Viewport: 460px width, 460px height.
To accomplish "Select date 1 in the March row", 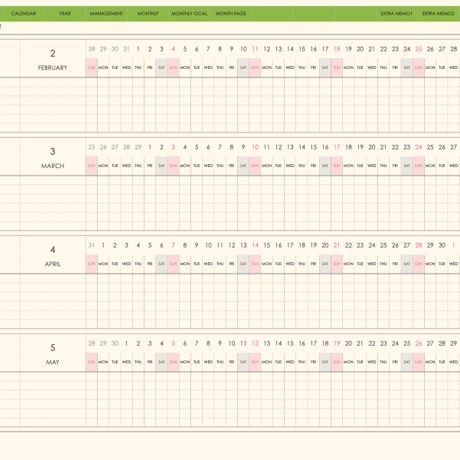I will point(150,147).
